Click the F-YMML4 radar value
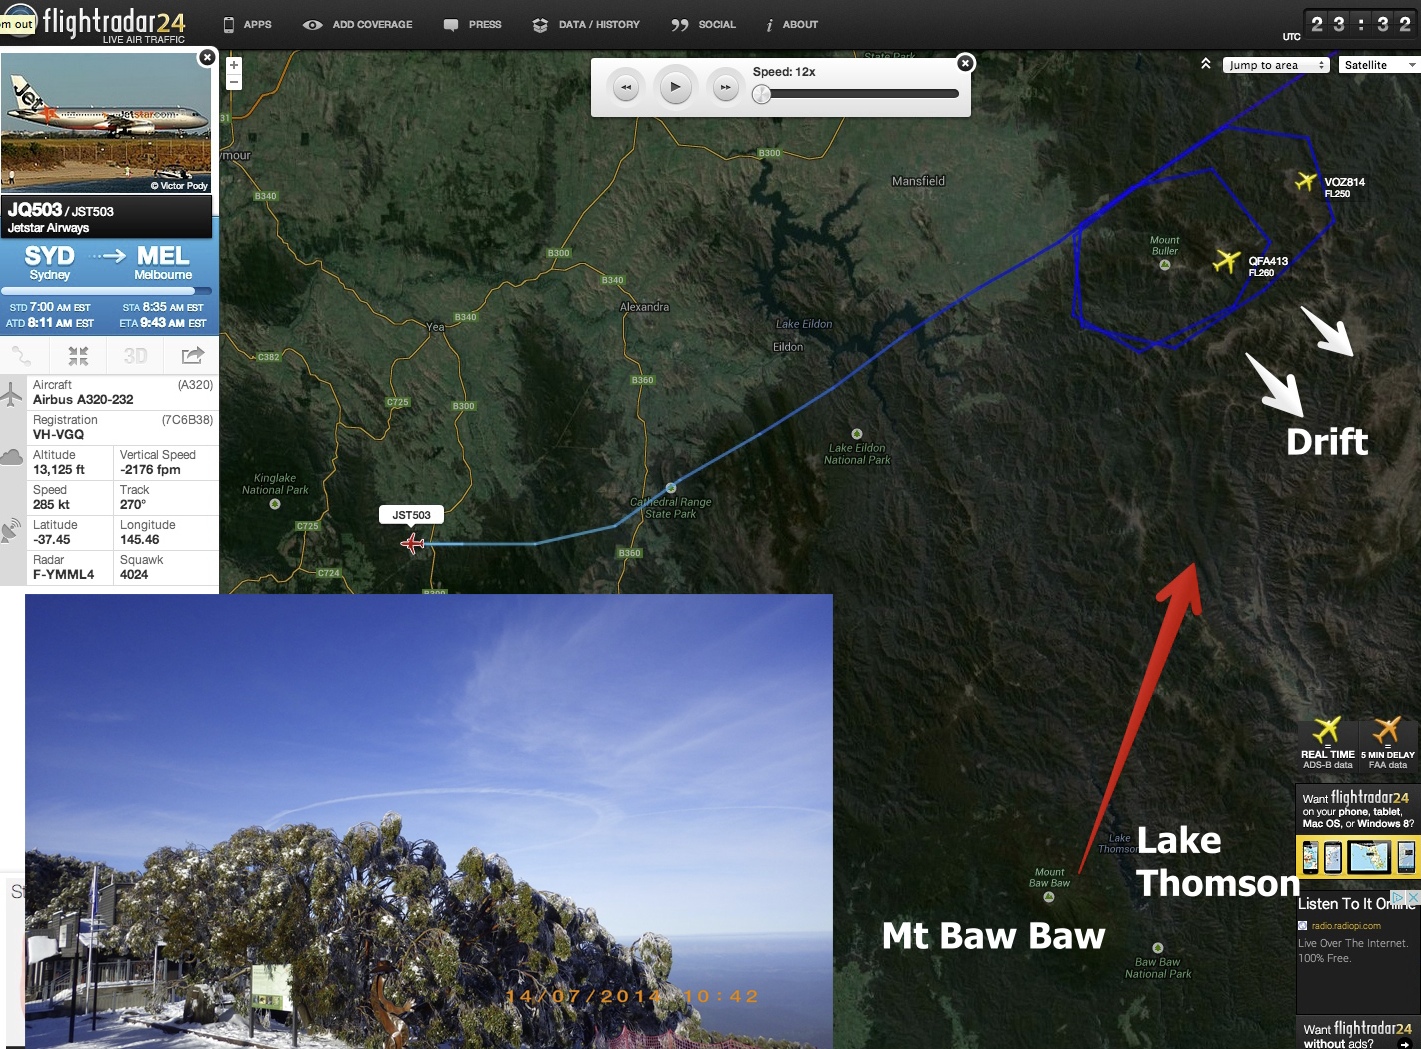The image size is (1421, 1049). [64, 574]
